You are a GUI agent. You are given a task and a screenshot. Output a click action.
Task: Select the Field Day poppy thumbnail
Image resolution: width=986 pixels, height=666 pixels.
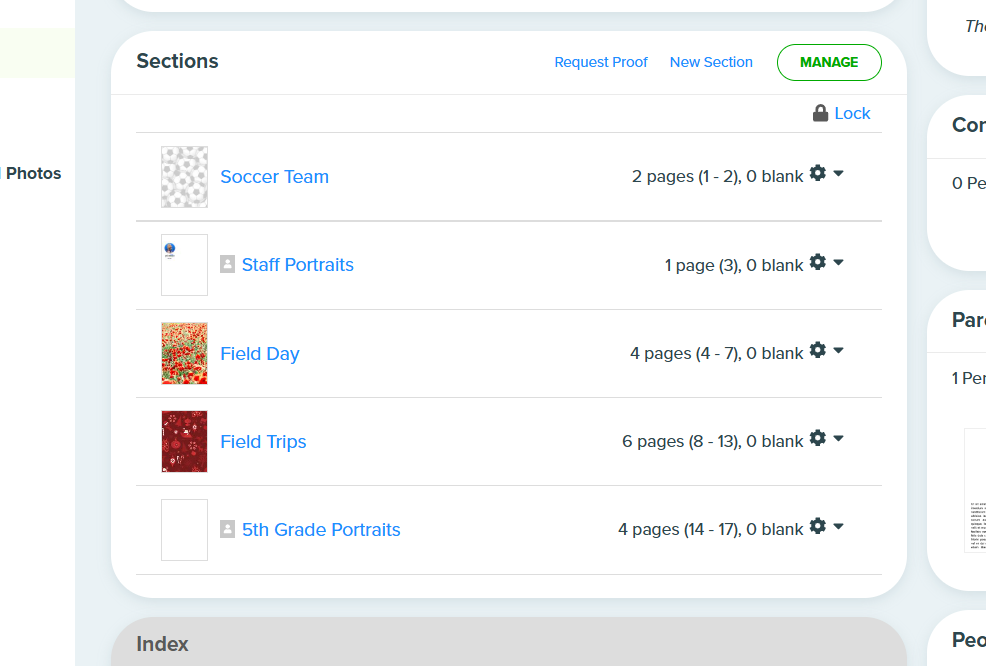(184, 353)
